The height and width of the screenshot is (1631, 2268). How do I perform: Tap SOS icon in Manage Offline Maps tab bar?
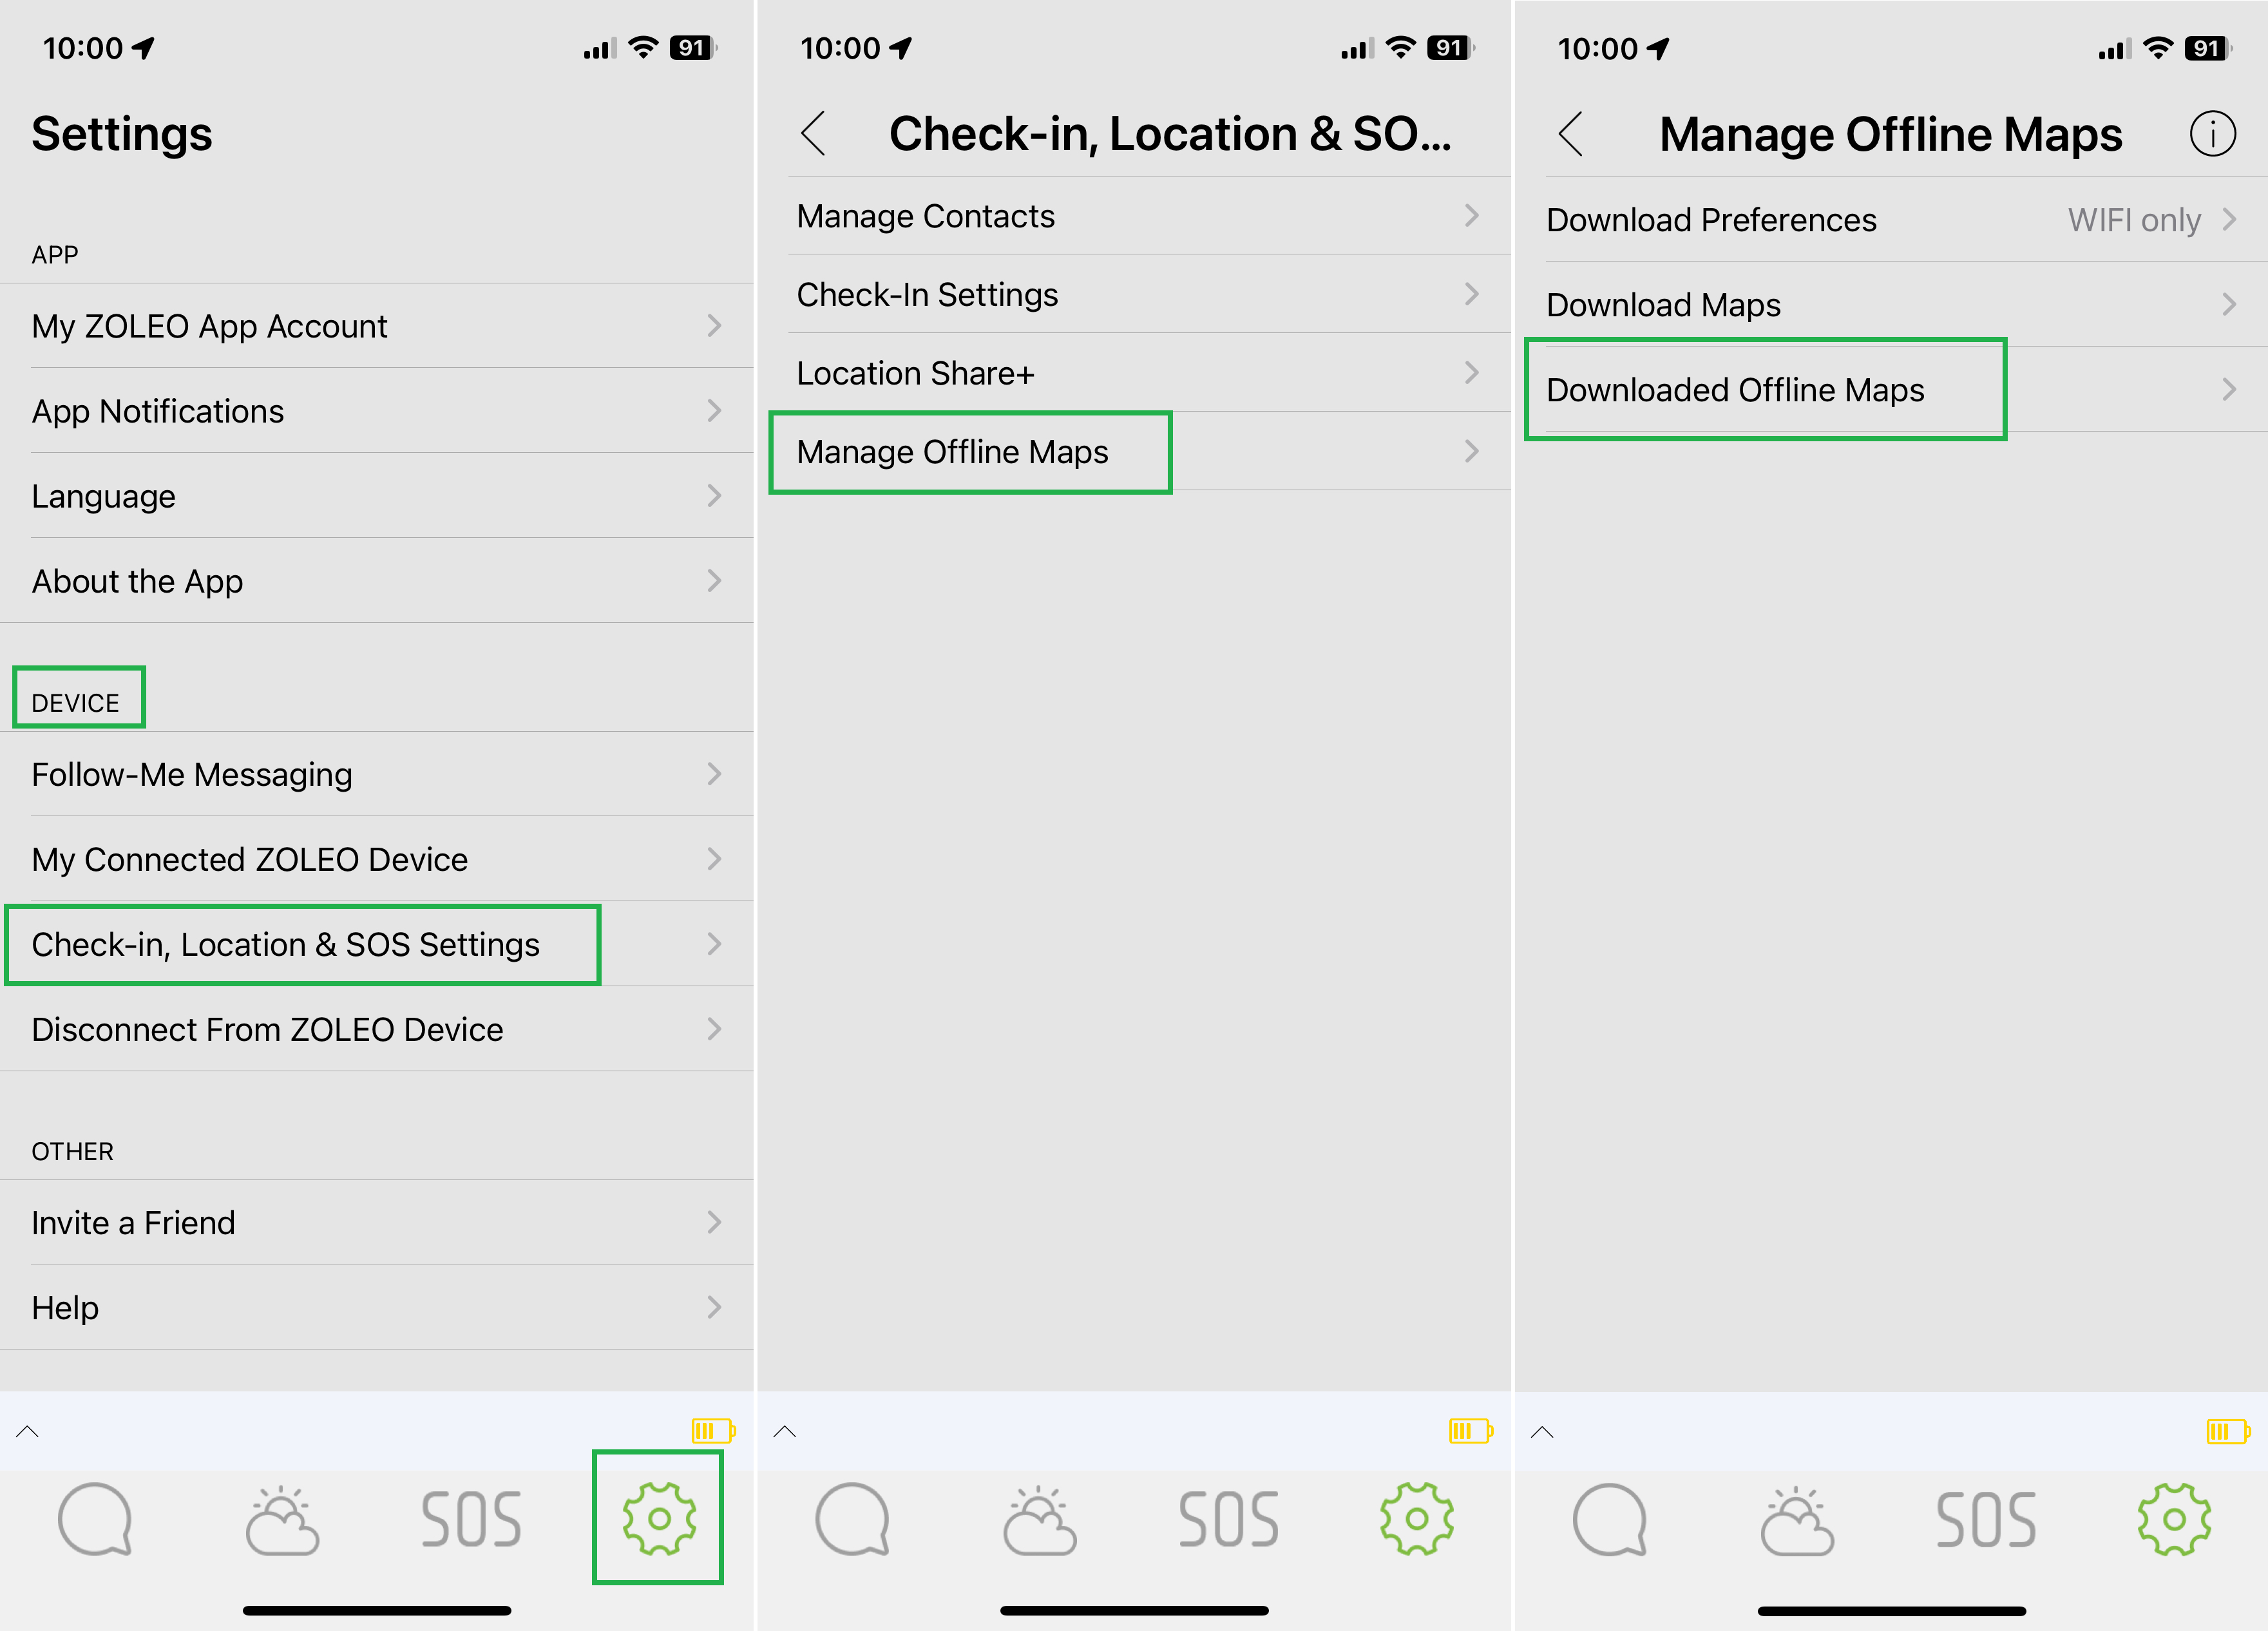click(x=1985, y=1519)
